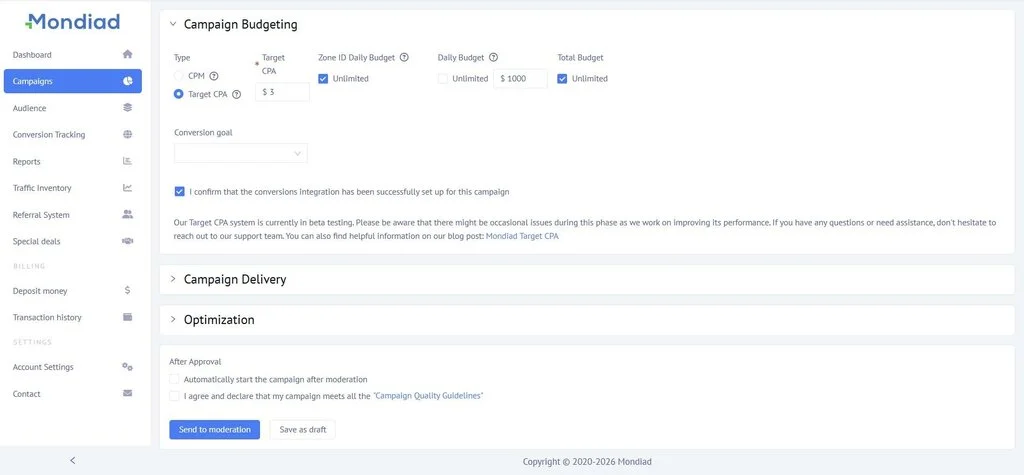Select the CPM radio button
Image resolution: width=1024 pixels, height=475 pixels.
[178, 76]
